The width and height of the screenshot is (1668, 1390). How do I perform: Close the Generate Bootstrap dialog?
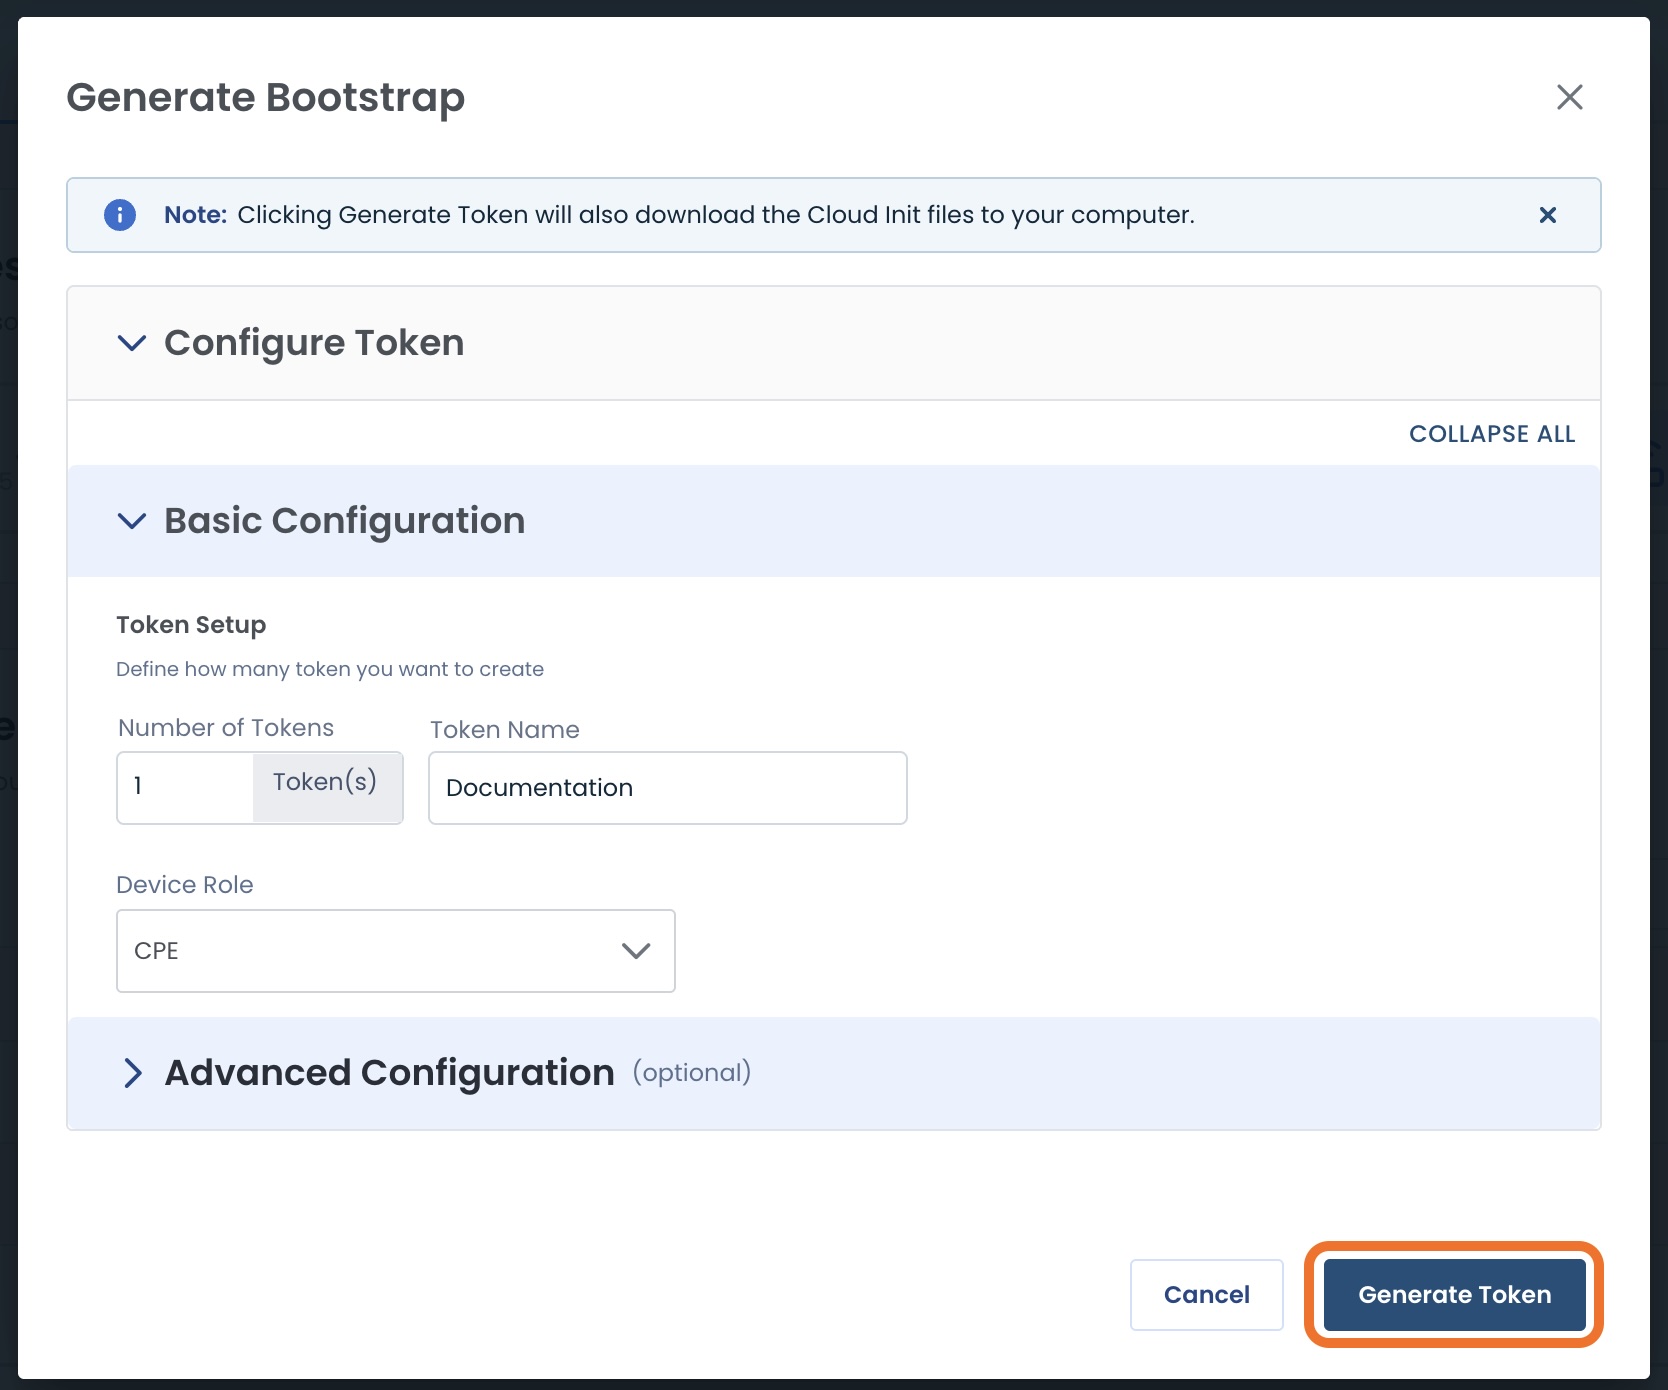(1569, 97)
